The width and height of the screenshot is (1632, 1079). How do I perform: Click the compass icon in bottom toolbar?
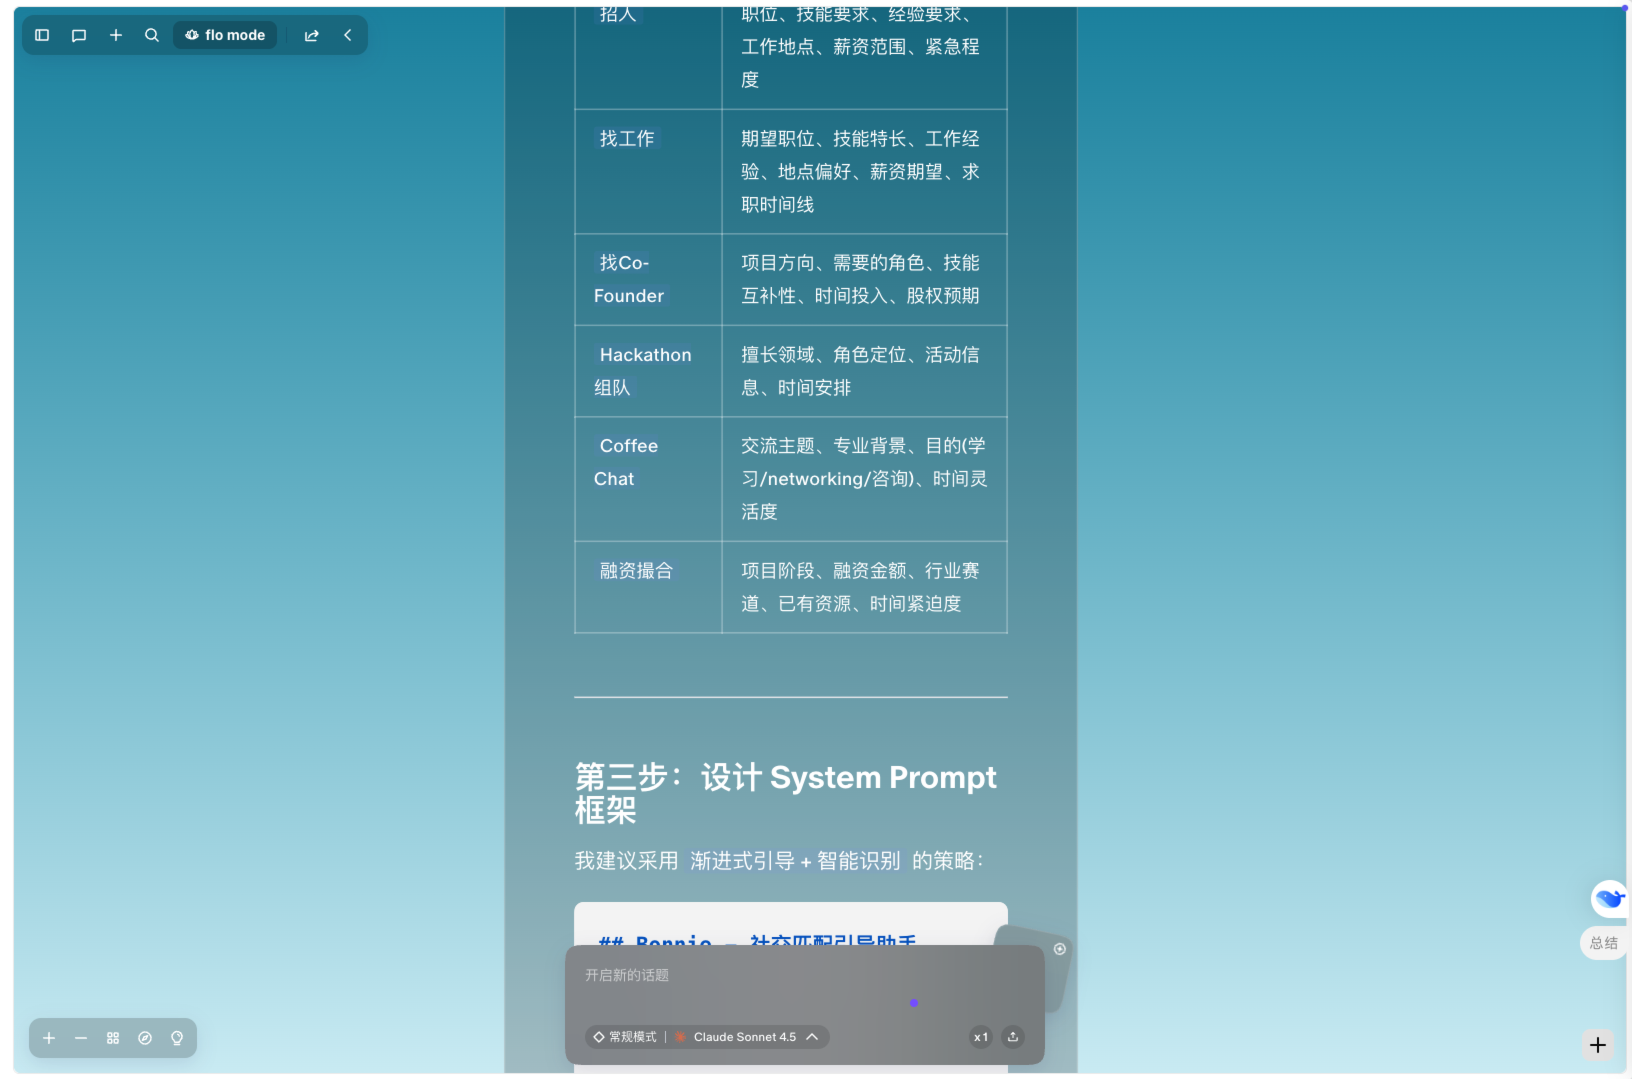click(145, 1038)
